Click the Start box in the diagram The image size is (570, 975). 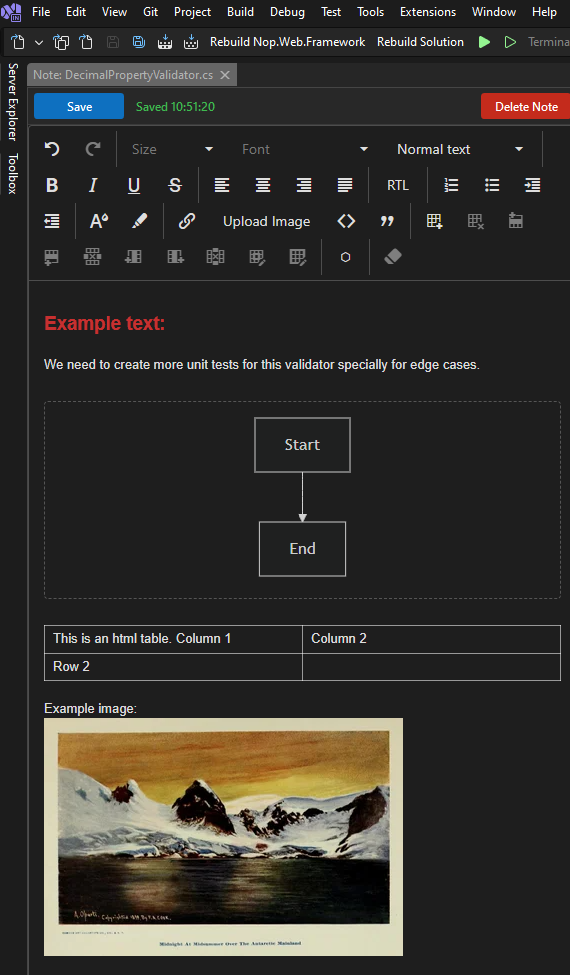pos(302,445)
